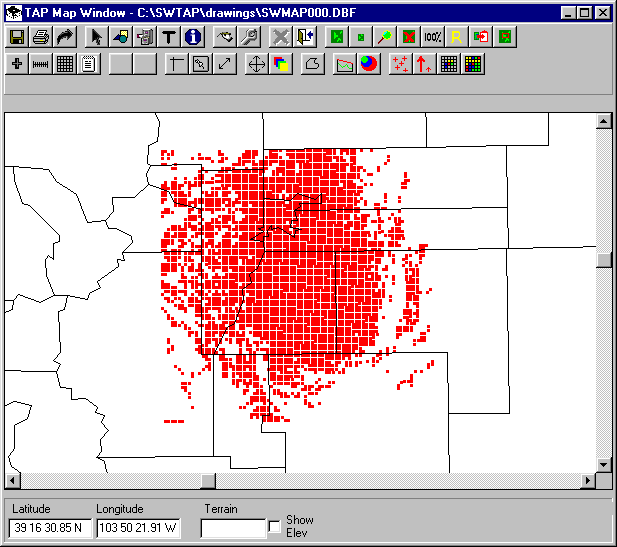
Task: Click the multicolored grid icon
Action: 473,64
